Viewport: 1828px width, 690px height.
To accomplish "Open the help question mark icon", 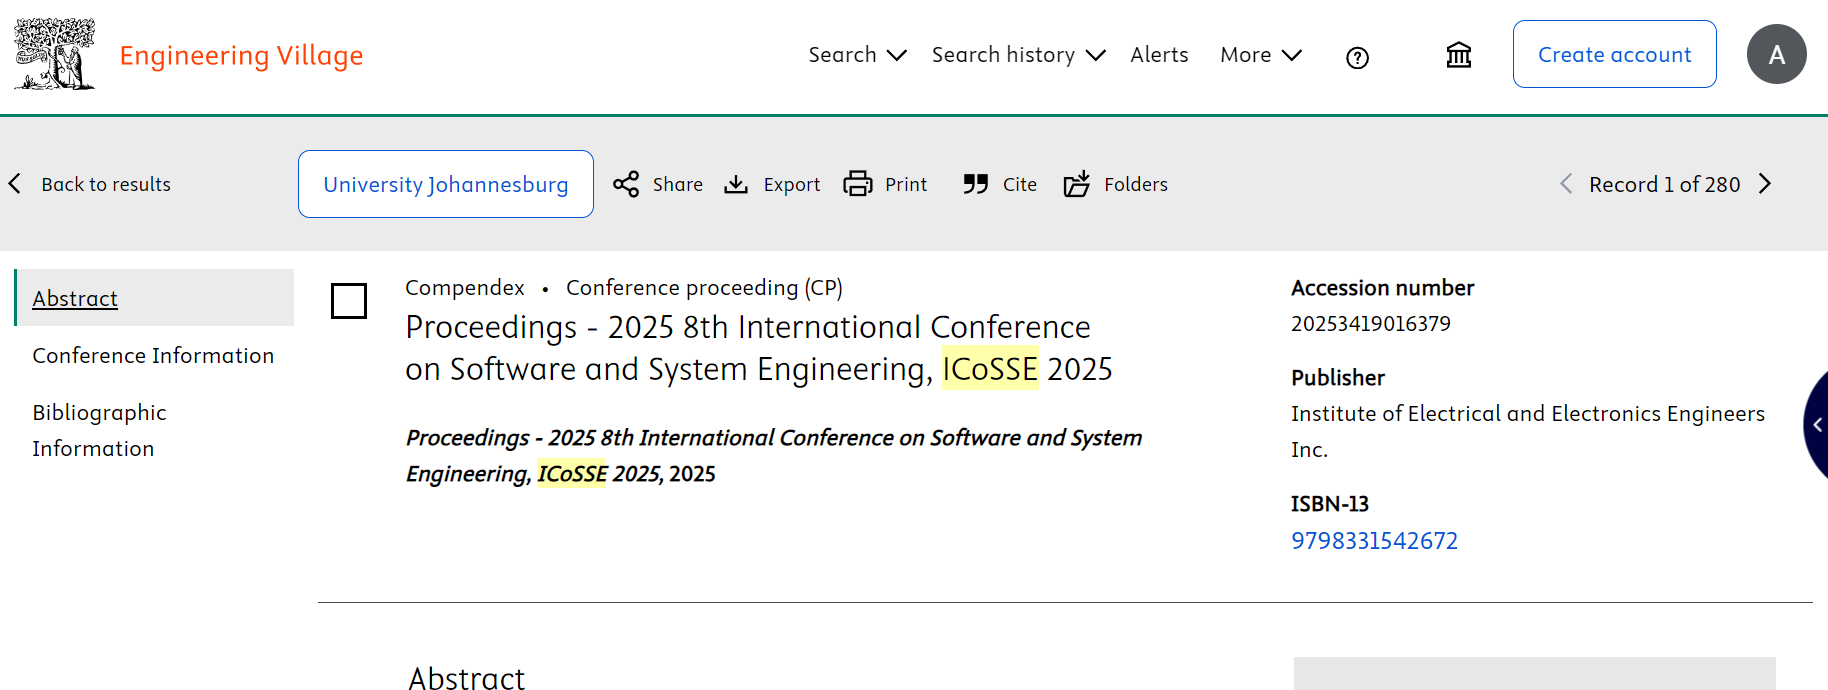I will 1357,58.
